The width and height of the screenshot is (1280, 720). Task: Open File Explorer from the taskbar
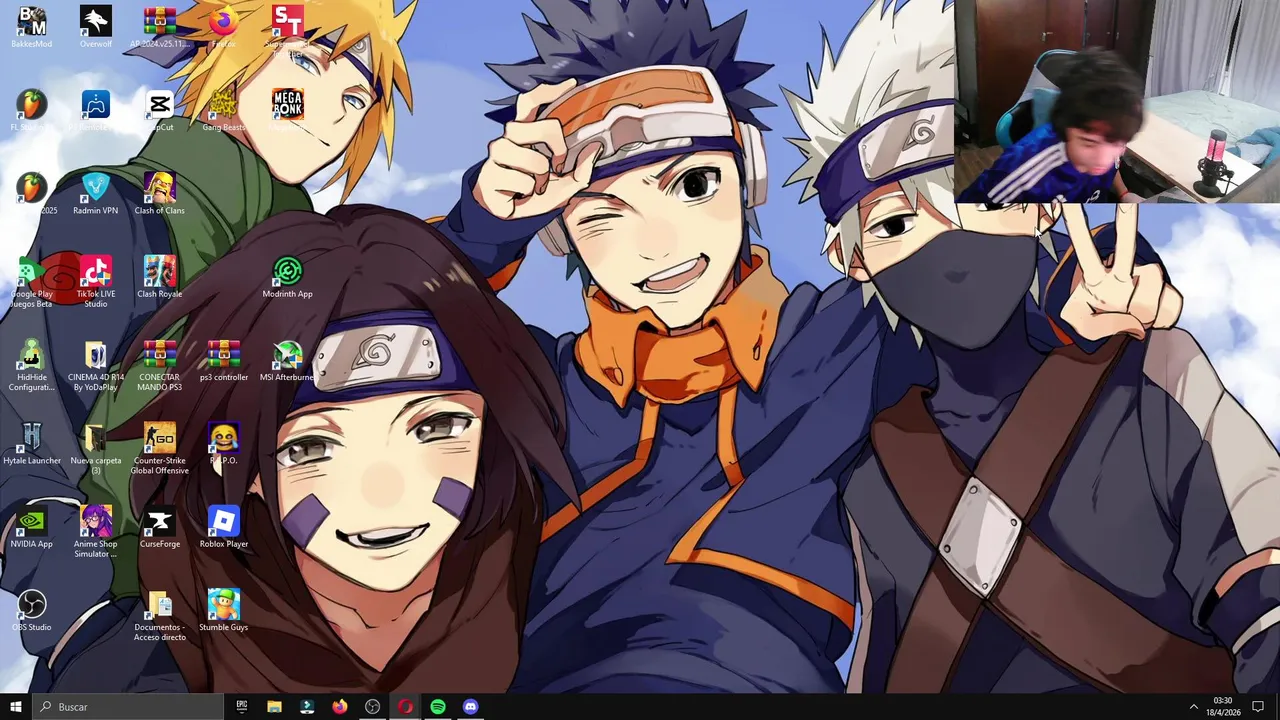274,706
